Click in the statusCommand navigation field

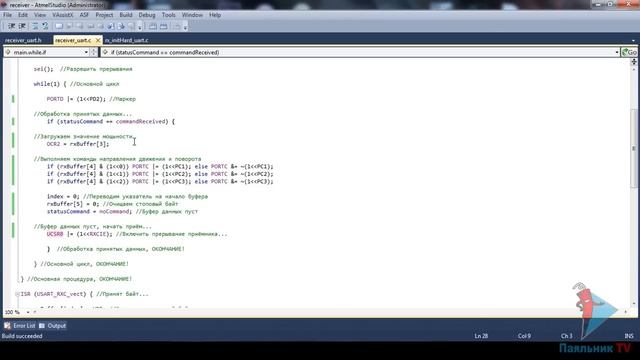click(x=359, y=52)
